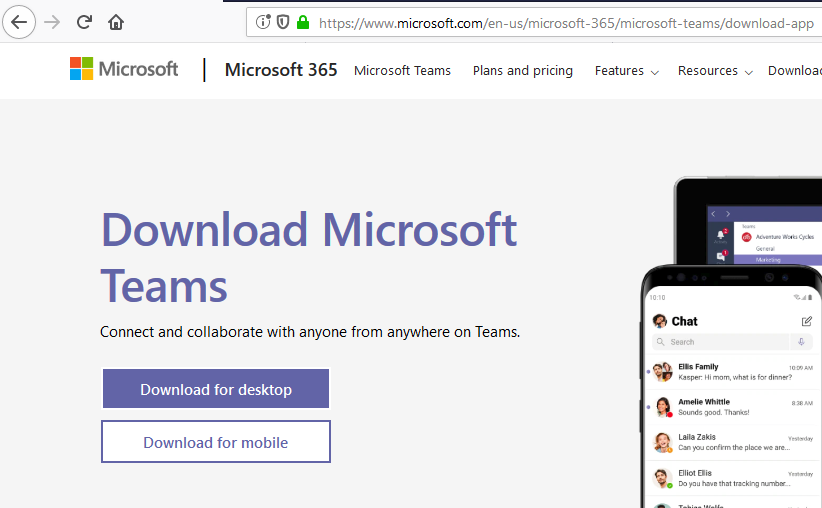Screen dimensions: 822x508
Task: Click the Search field in phone mockup
Action: point(720,342)
